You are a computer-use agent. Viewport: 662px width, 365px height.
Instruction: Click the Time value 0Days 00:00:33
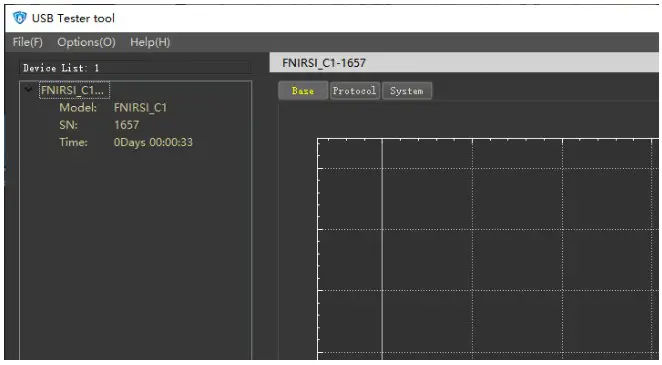(153, 142)
